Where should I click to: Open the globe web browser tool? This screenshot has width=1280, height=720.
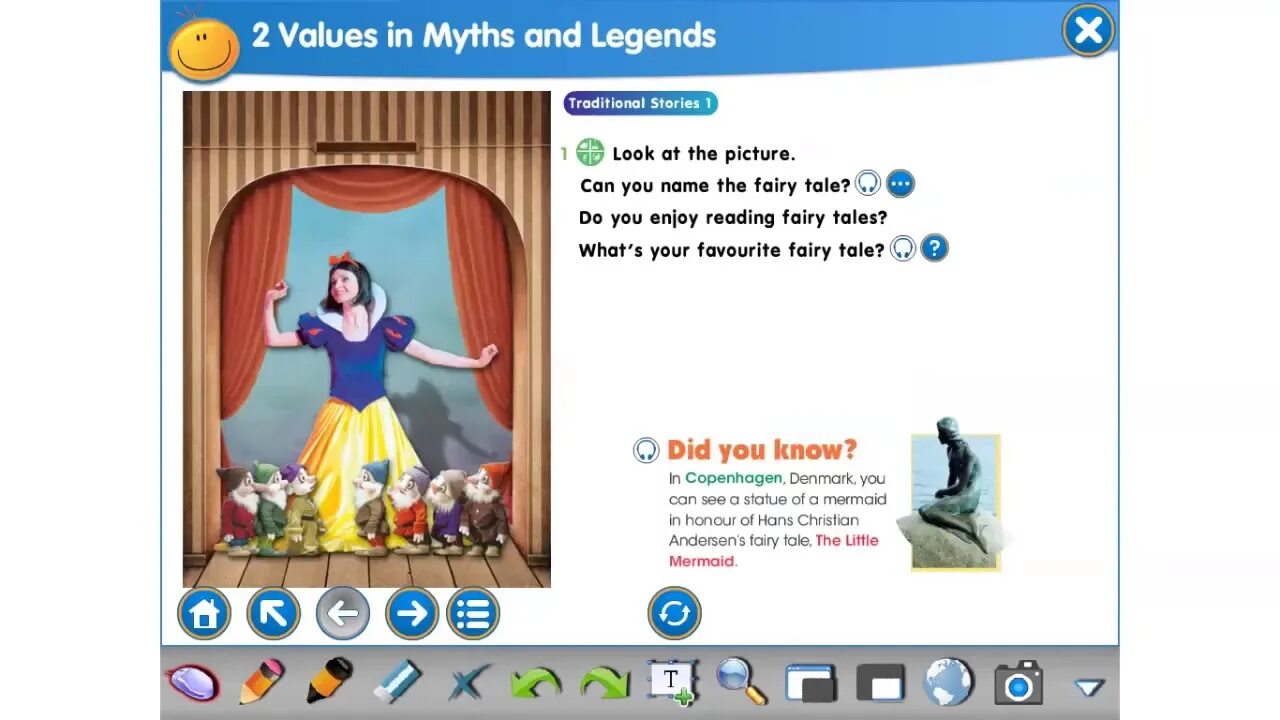(x=948, y=682)
